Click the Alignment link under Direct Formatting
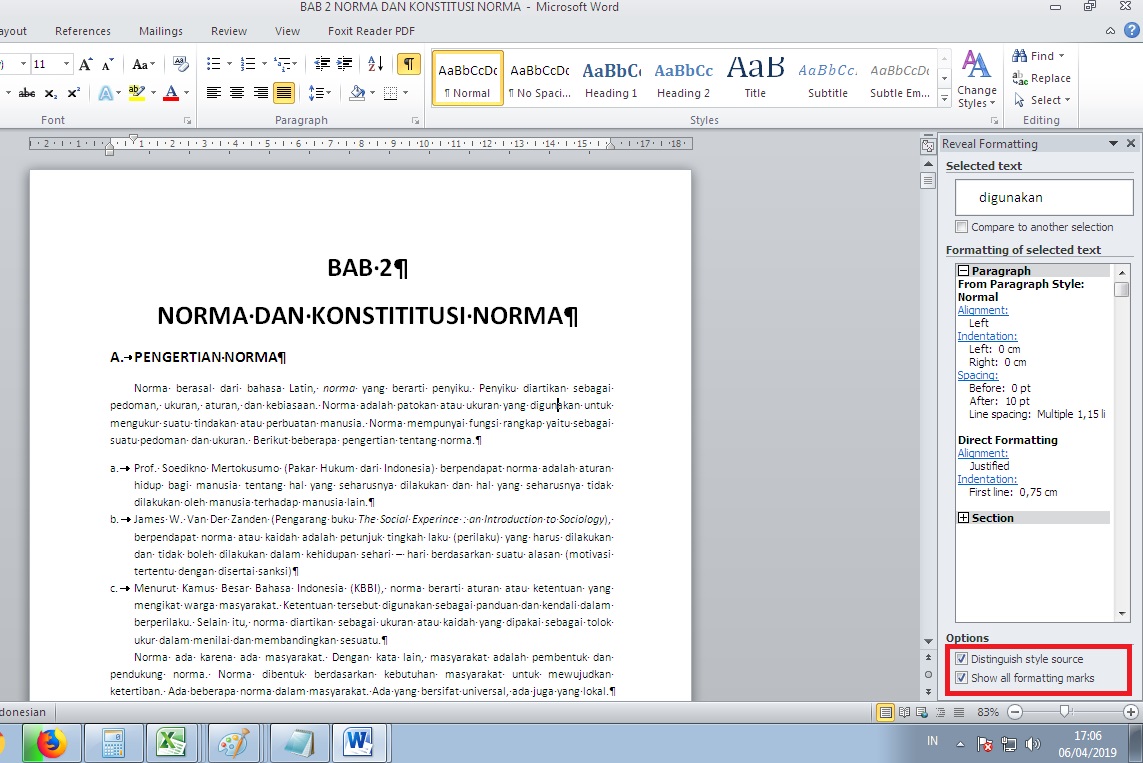Screen dimensions: 1143x763 pyautogui.click(x=983, y=453)
